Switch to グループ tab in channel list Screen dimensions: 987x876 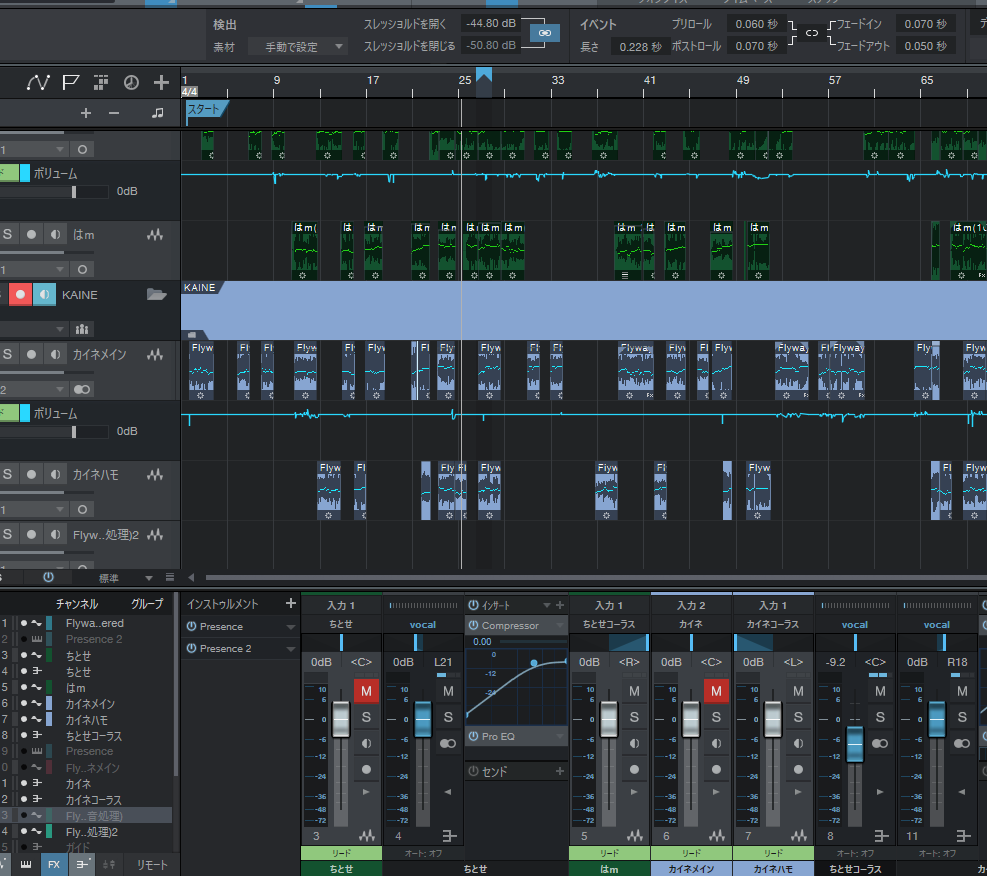coord(147,604)
